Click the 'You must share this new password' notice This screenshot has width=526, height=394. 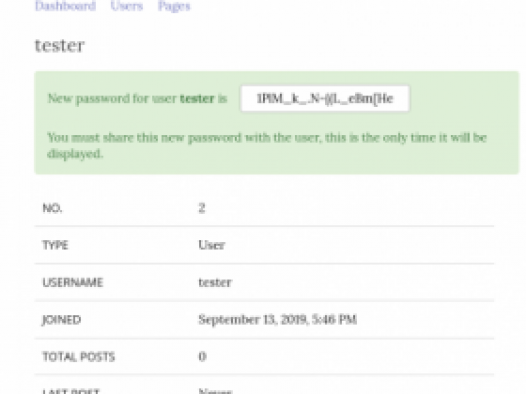267,146
